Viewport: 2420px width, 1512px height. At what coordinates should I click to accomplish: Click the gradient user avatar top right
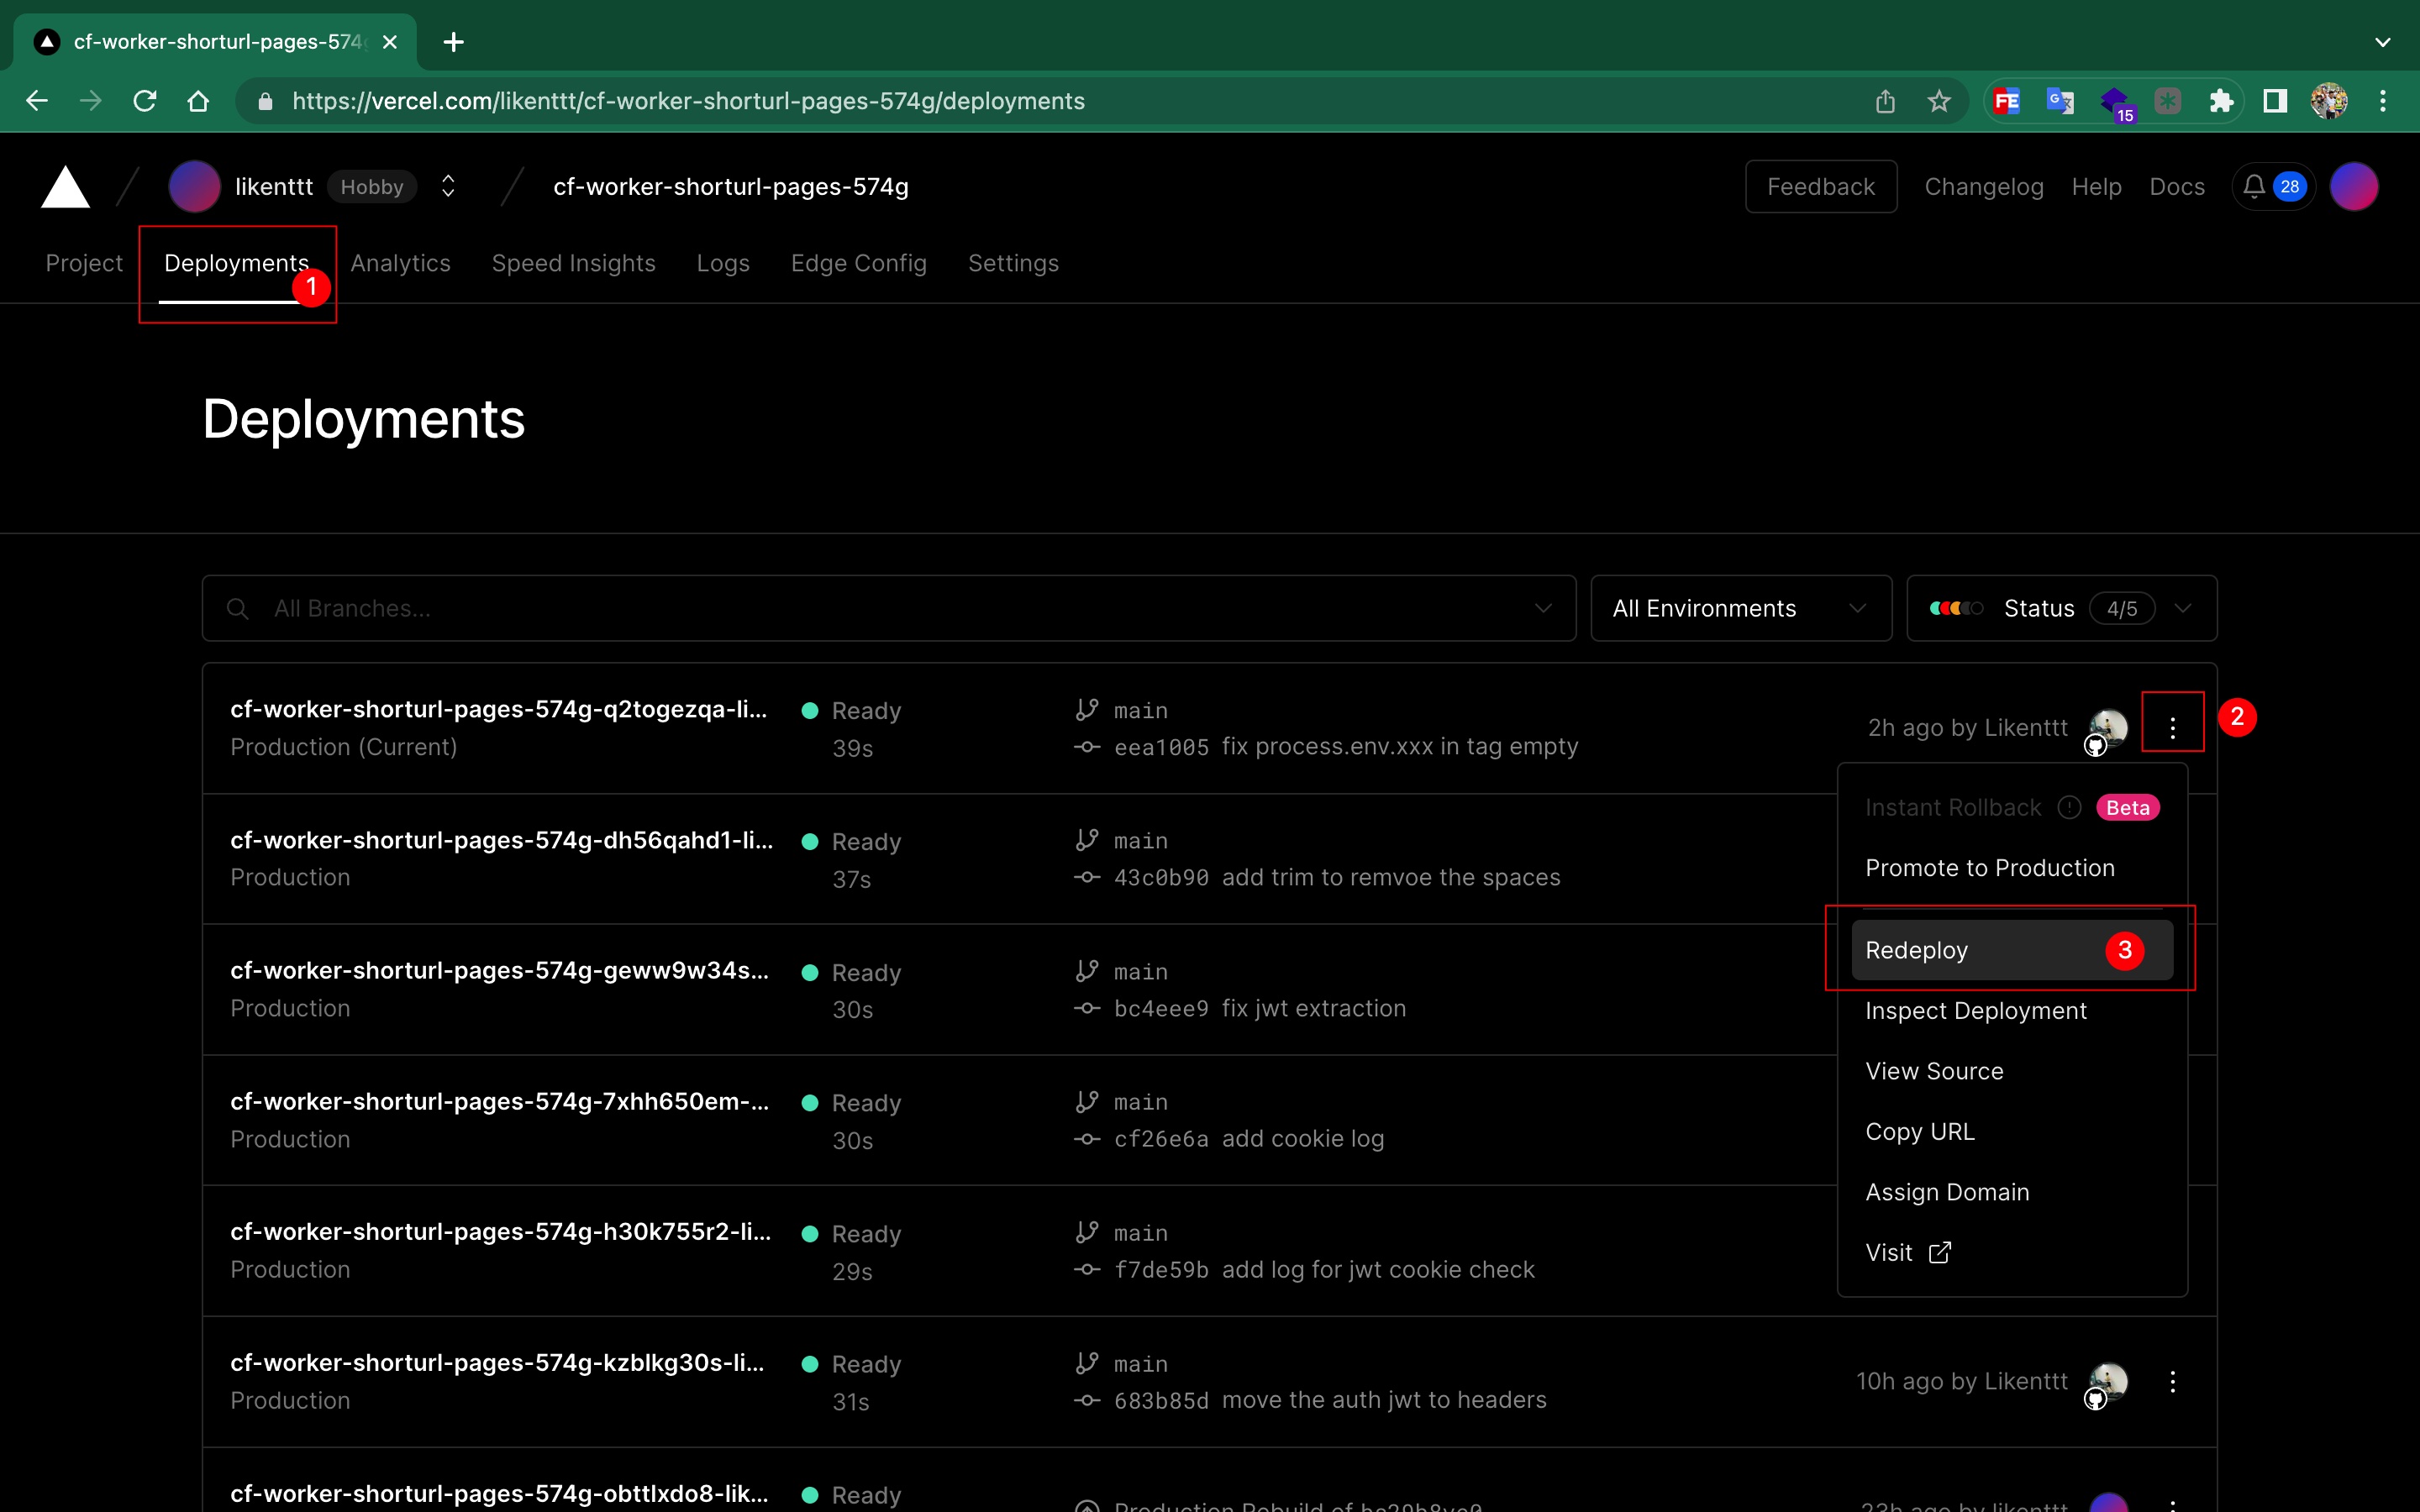tap(2353, 187)
